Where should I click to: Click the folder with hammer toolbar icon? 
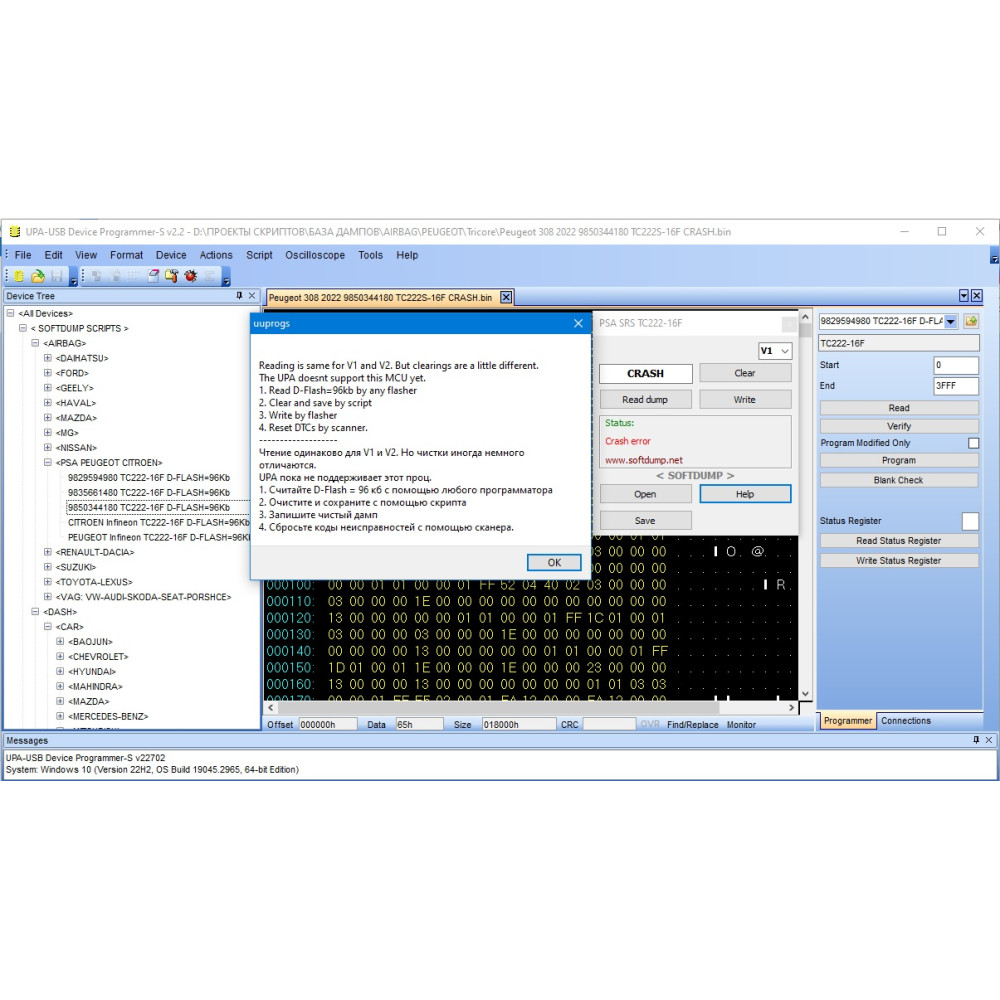(x=172, y=276)
